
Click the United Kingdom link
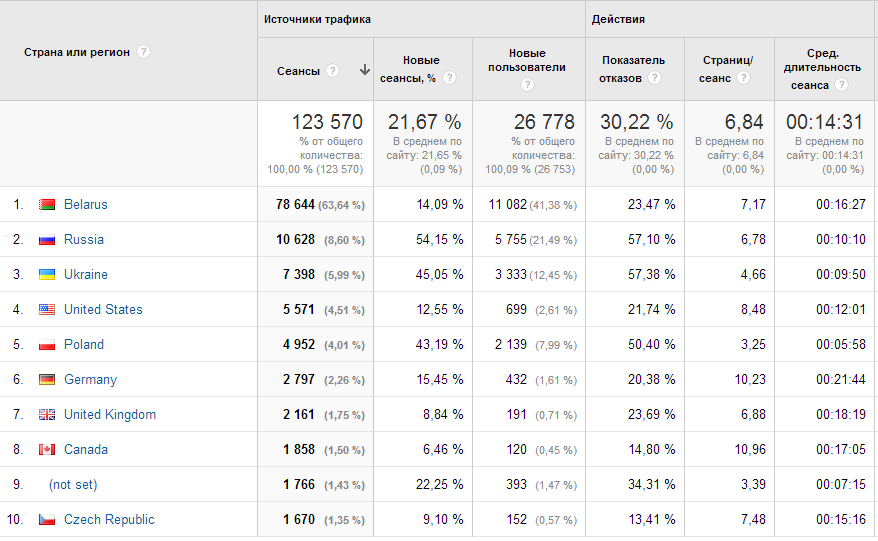pos(109,414)
